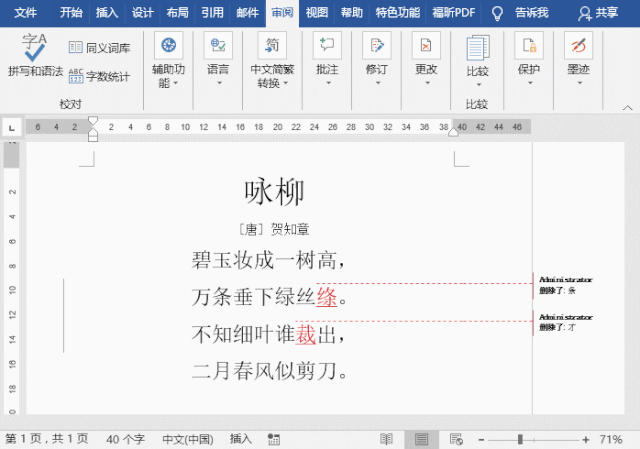Click the zoom in plus button

[586, 440]
